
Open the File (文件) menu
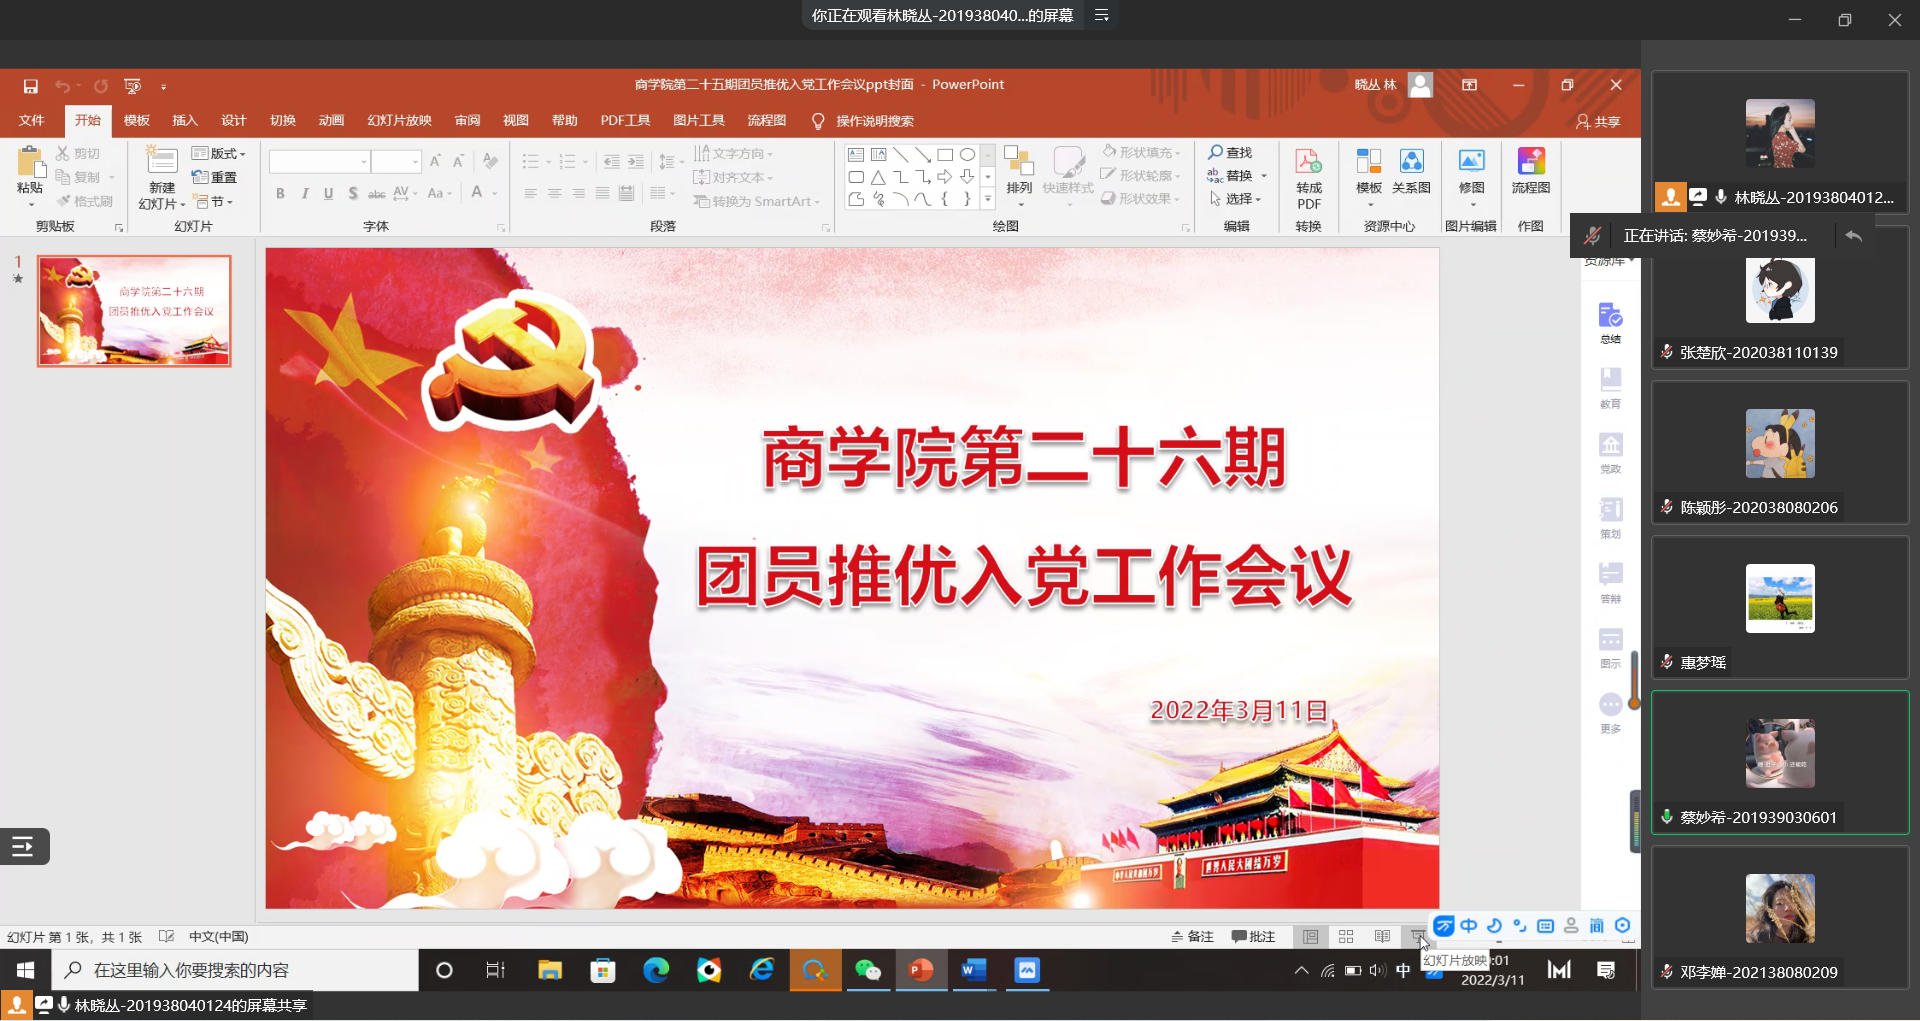[x=32, y=120]
